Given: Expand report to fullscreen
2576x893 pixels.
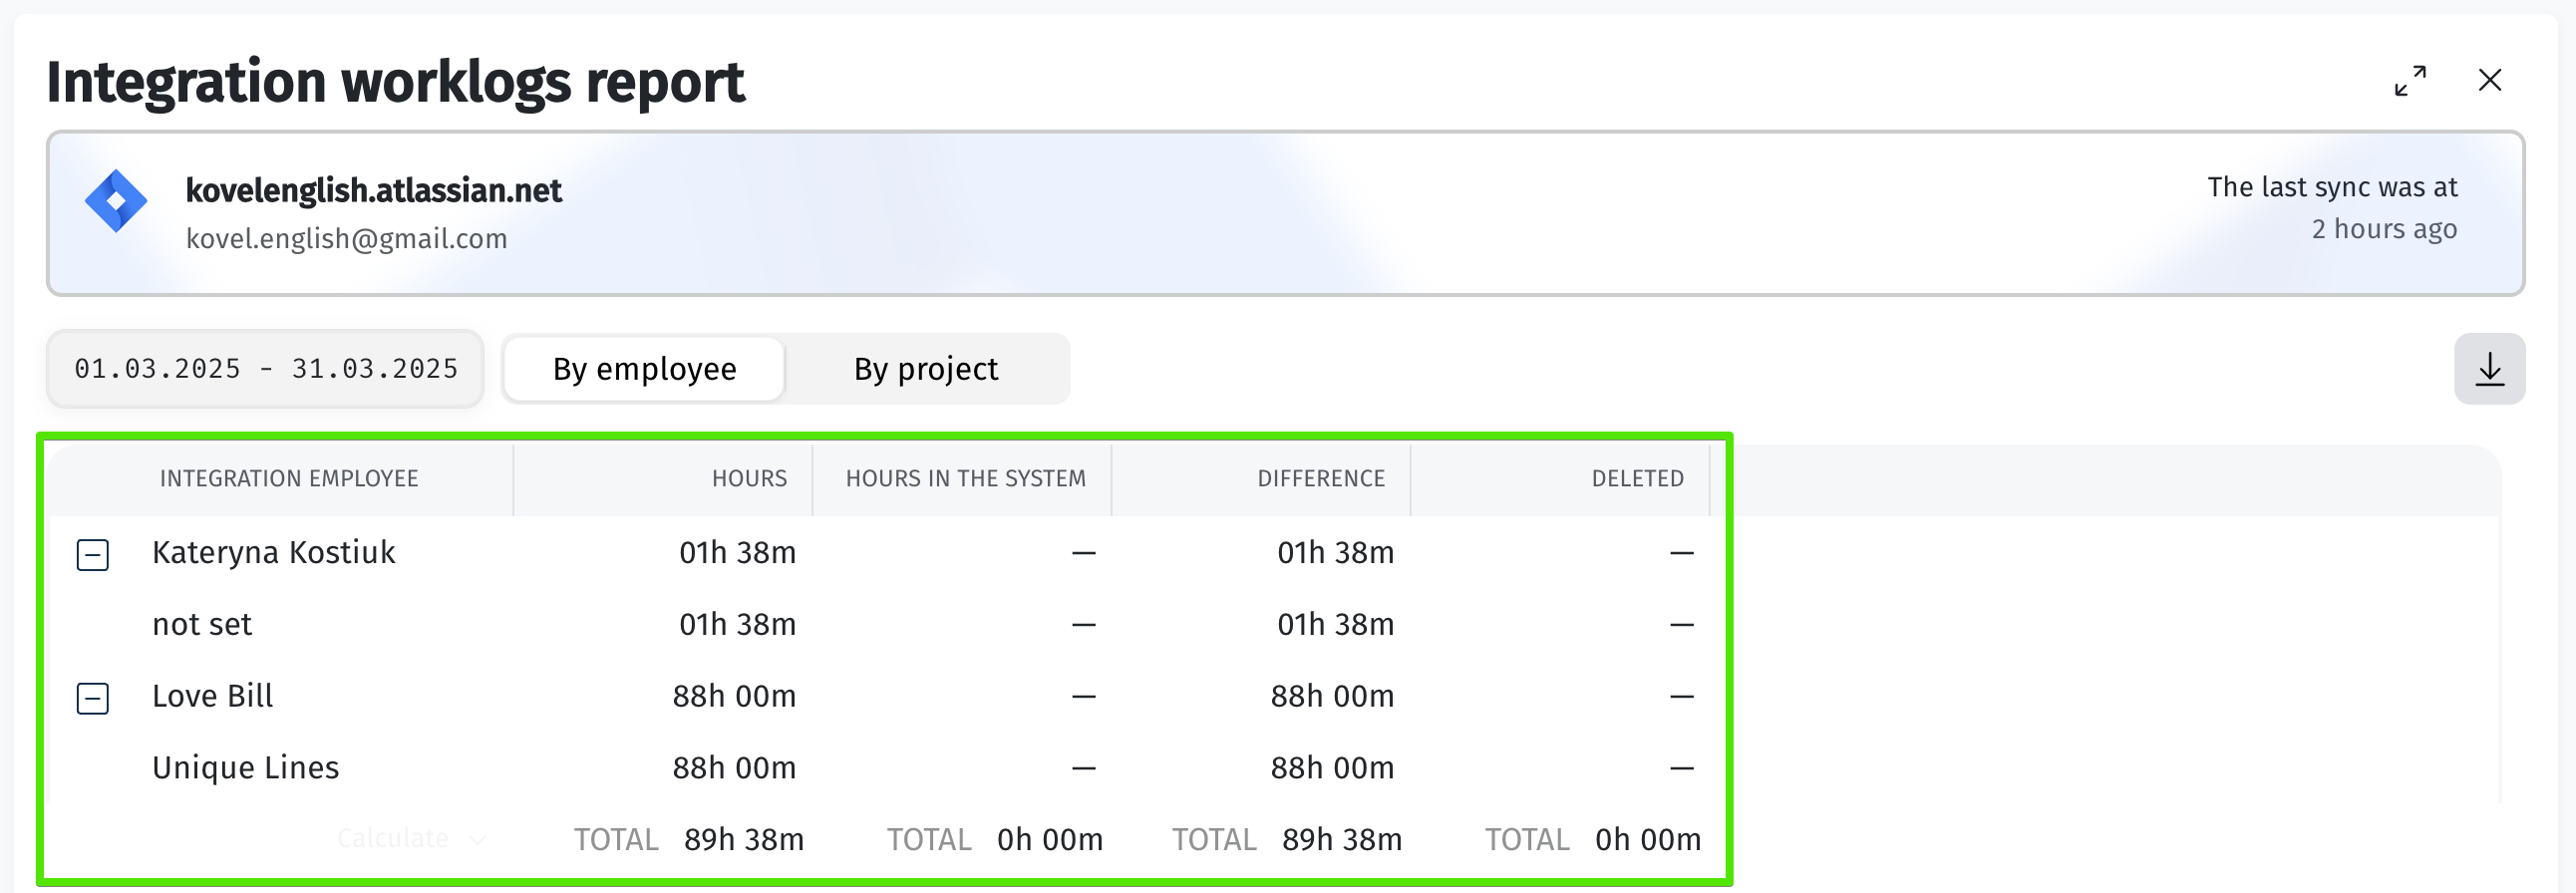Looking at the screenshot, I should pos(2410,81).
